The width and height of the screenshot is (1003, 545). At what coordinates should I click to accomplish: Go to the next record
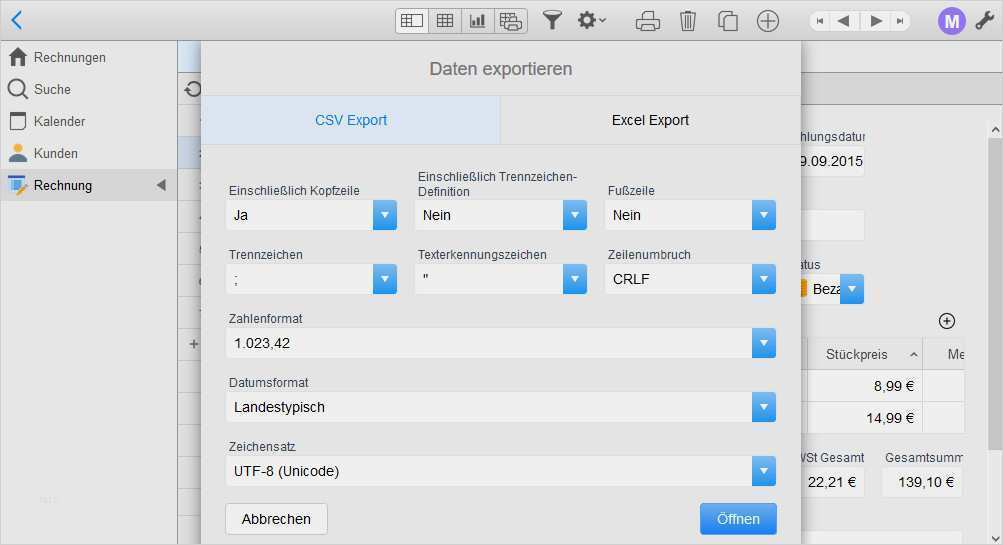tap(876, 21)
